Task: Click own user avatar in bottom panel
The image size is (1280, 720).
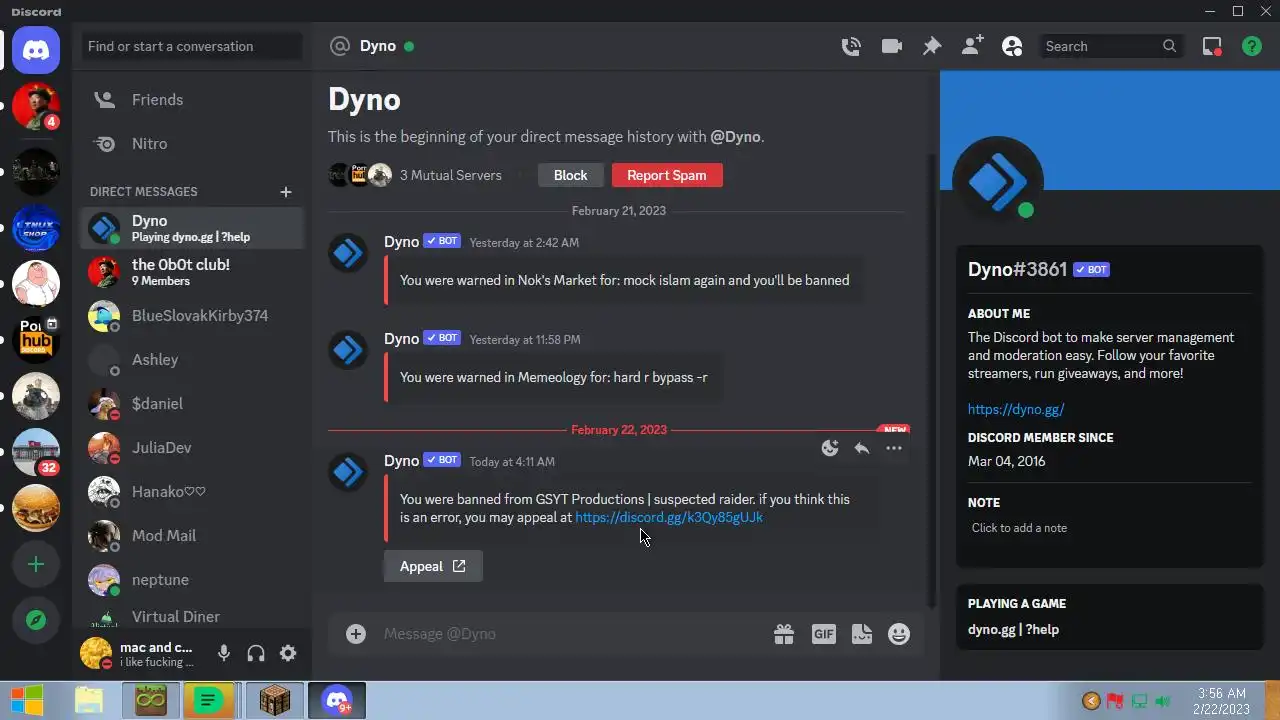Action: [x=97, y=653]
